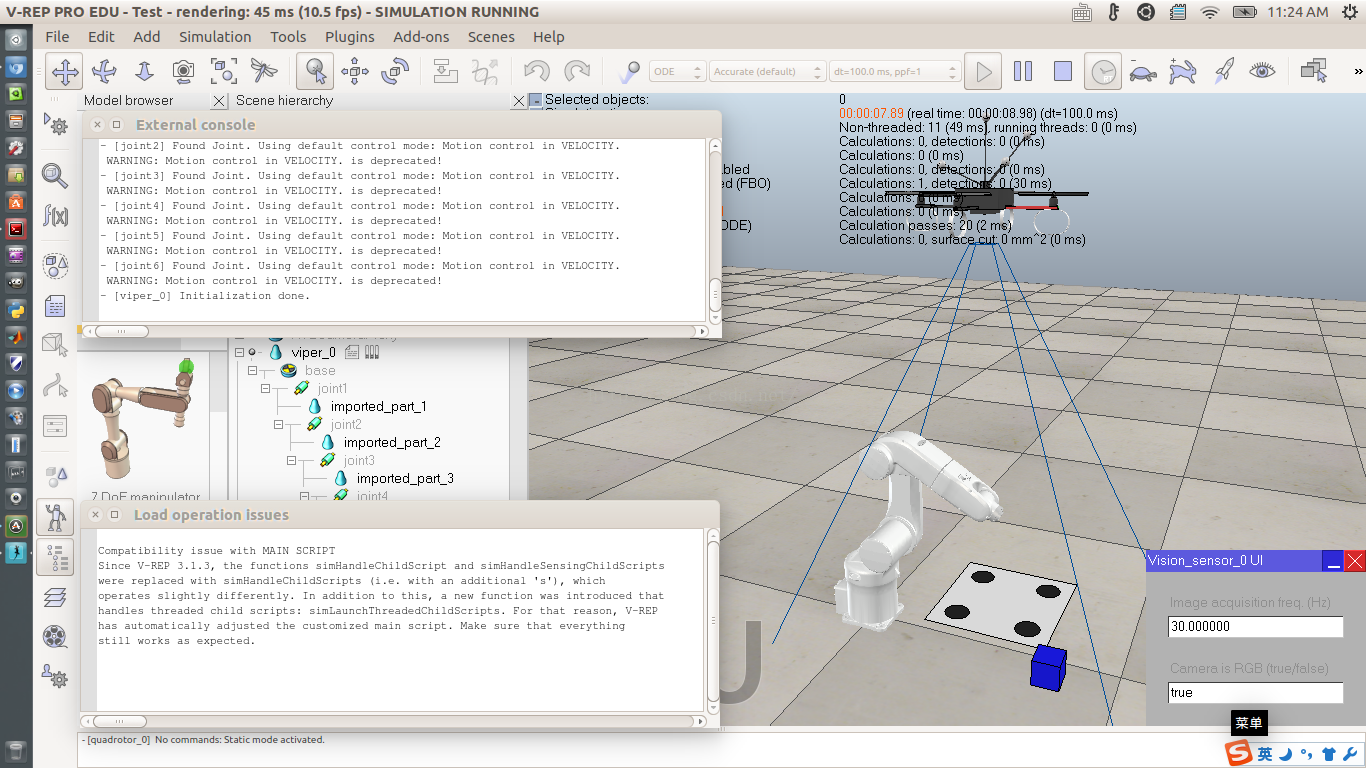Collapse the joint2 tree node
1366x768 pixels.
pyautogui.click(x=279, y=424)
